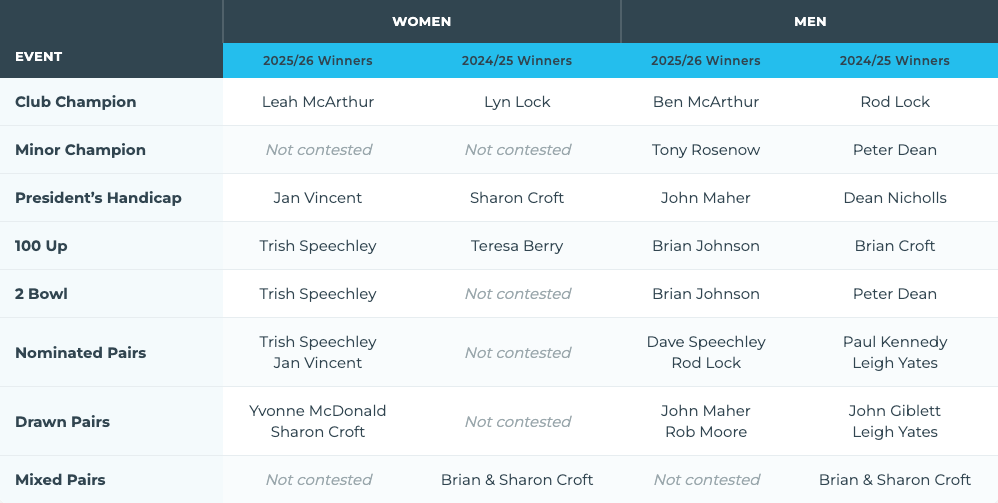Click Women's 2025/26 Winners header
Image resolution: width=998 pixels, height=503 pixels.
[x=318, y=60]
